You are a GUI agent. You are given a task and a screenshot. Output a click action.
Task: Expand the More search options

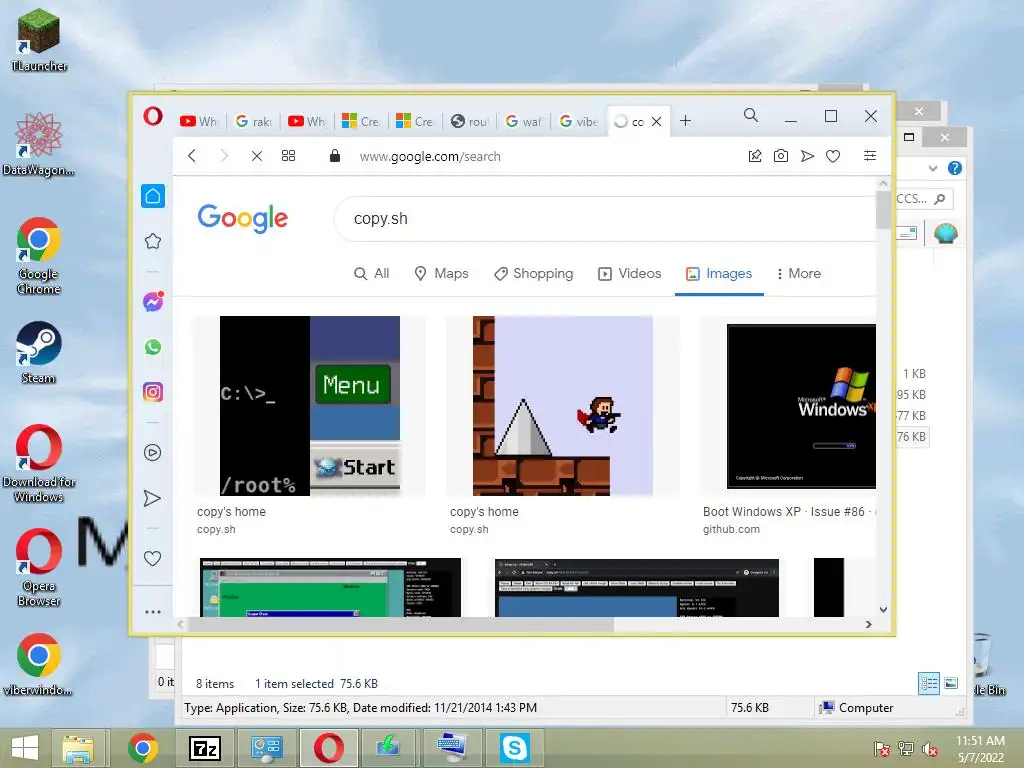[799, 274]
